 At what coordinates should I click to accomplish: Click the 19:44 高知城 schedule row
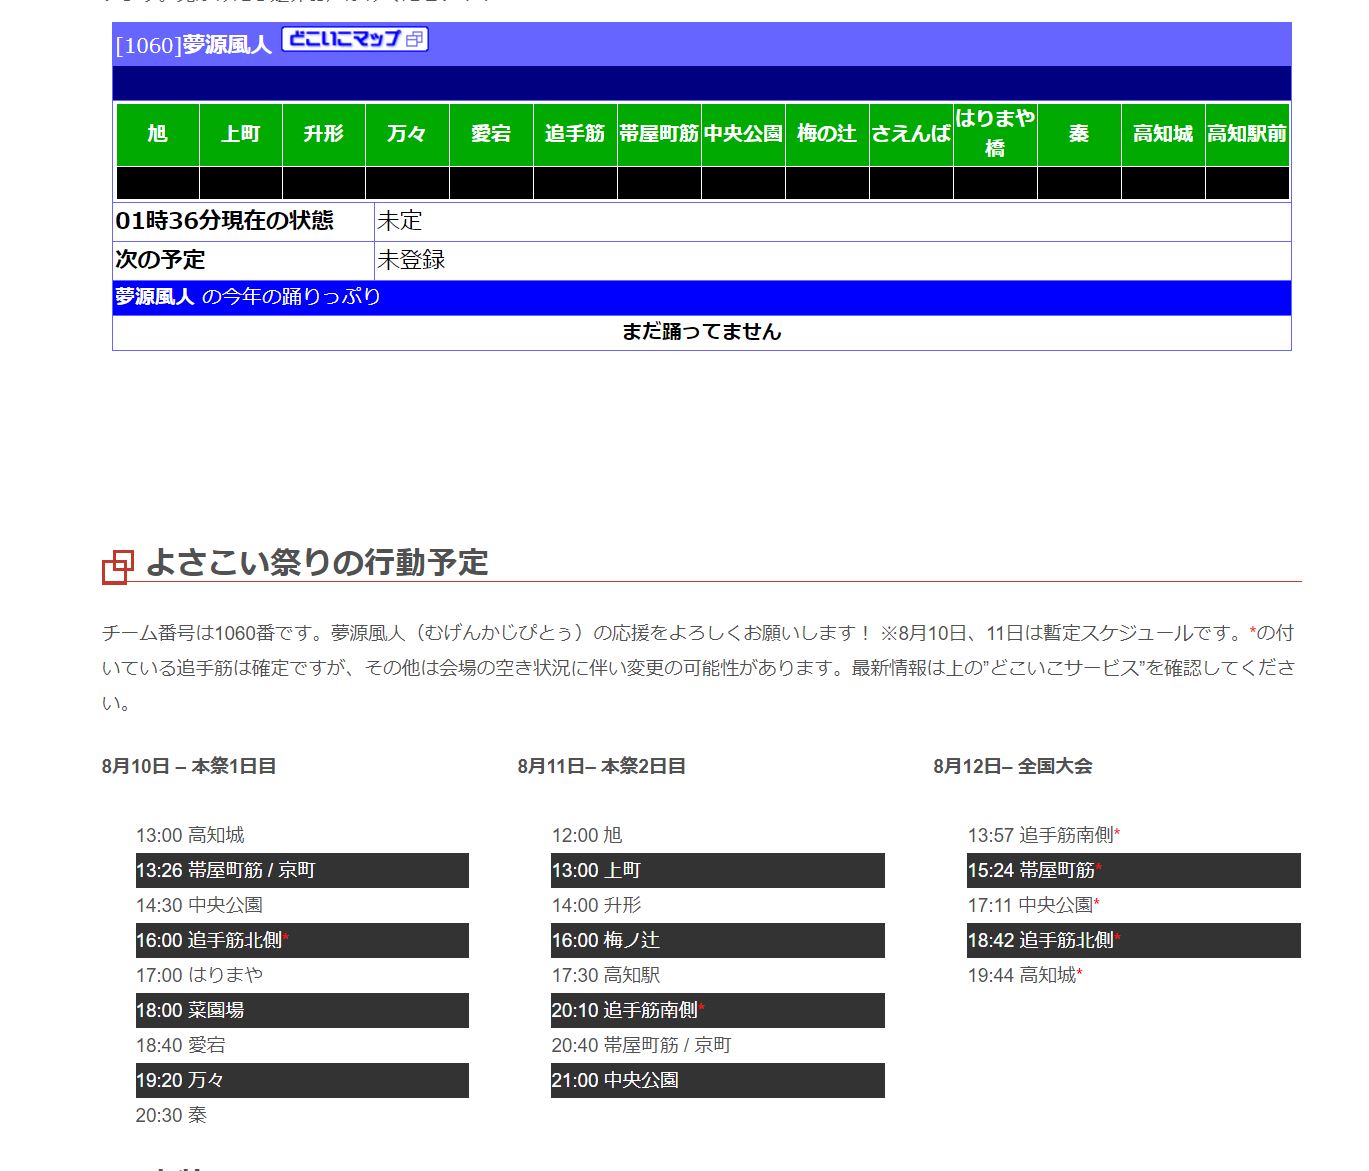click(x=1134, y=975)
